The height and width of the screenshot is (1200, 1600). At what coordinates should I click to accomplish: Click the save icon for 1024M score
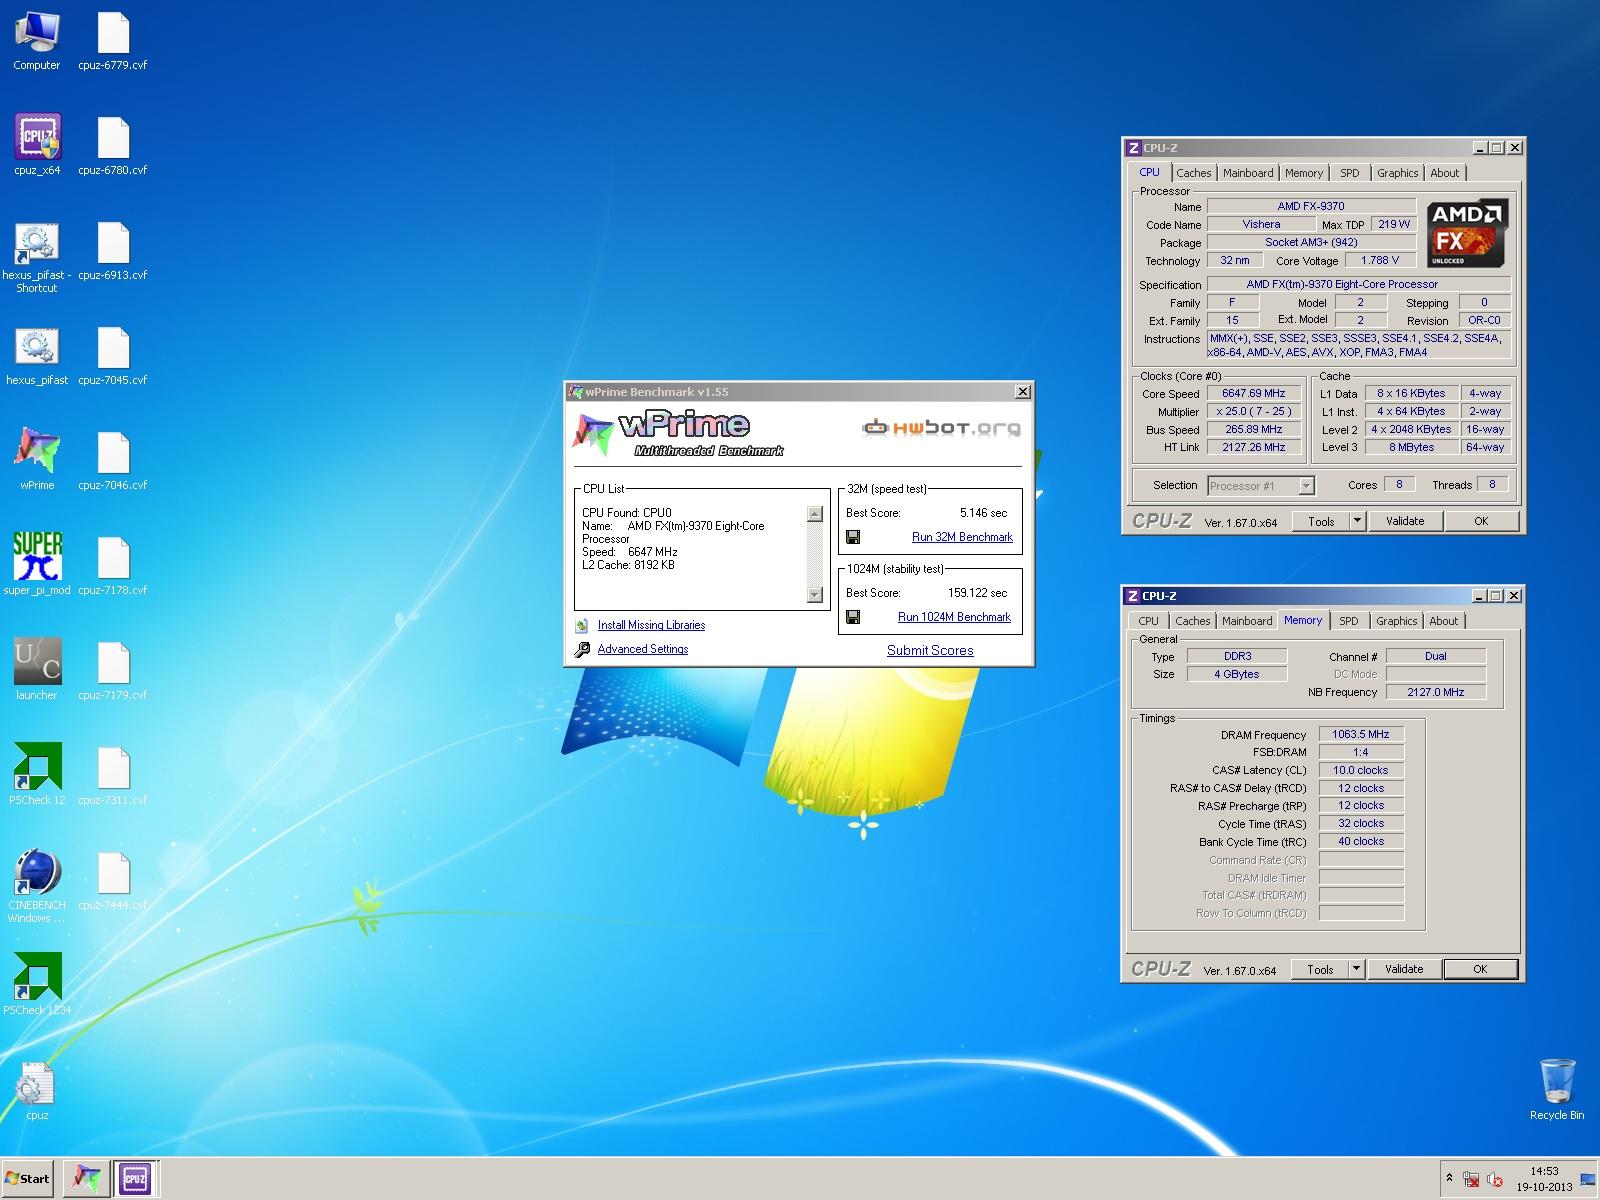tap(853, 617)
